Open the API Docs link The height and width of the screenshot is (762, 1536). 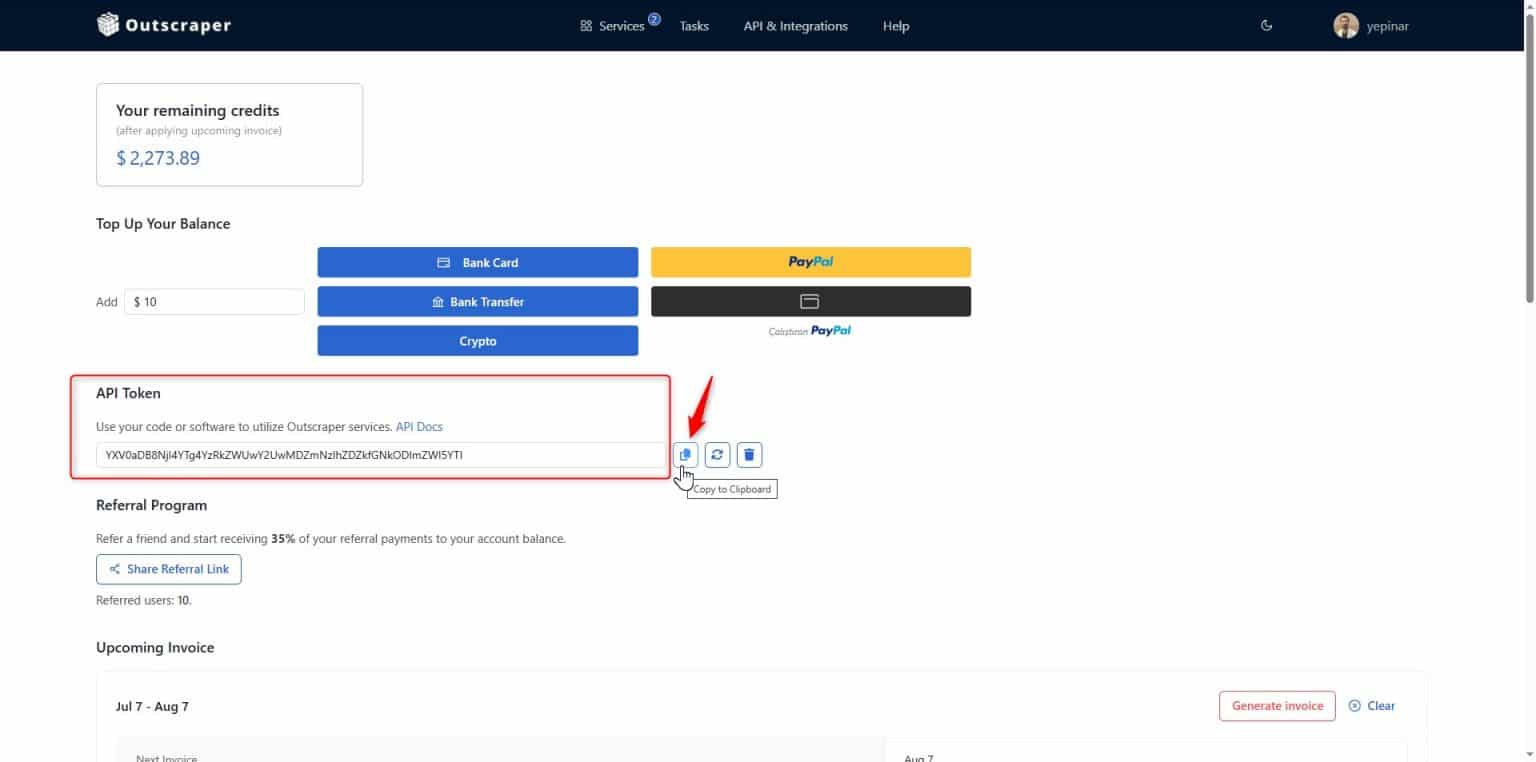[x=419, y=427]
